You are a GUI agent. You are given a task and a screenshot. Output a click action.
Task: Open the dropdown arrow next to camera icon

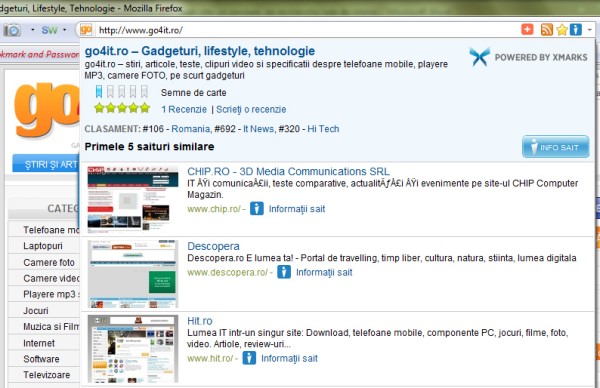click(x=33, y=29)
